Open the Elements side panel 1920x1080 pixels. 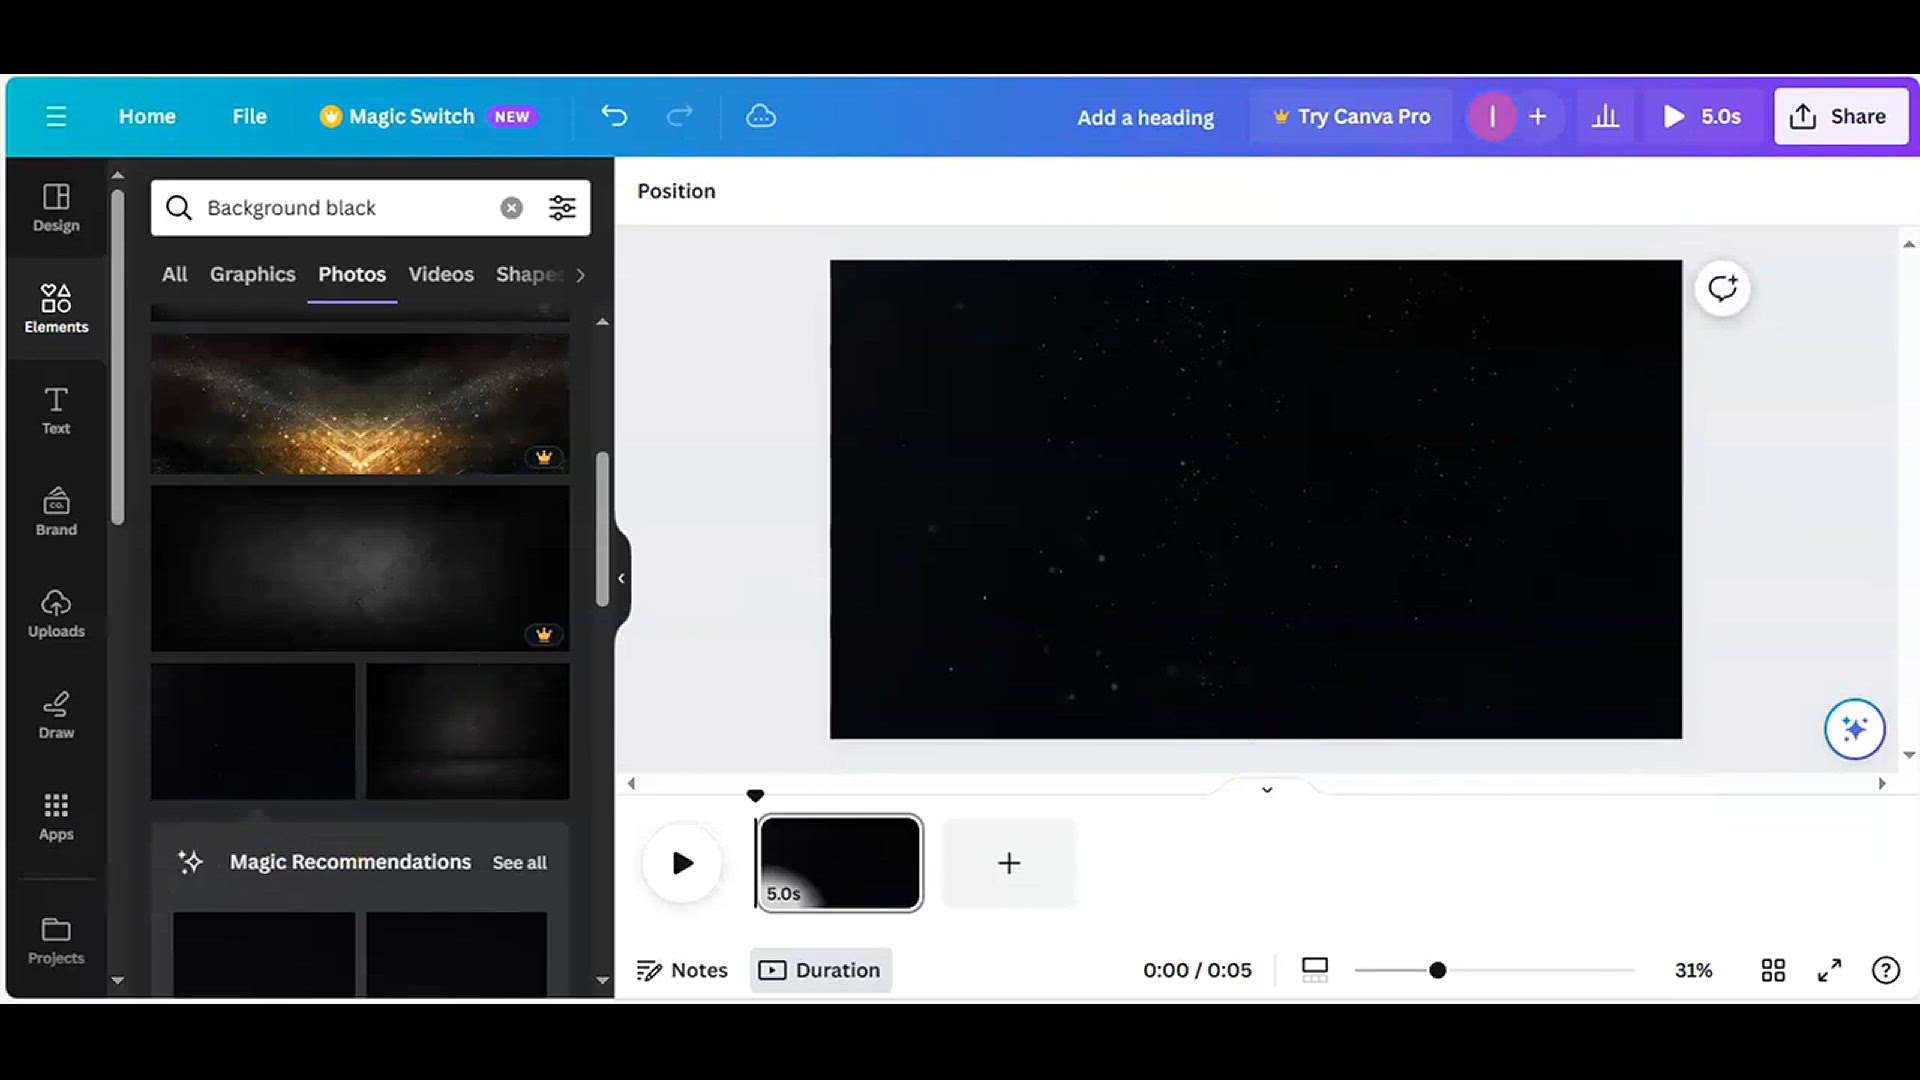(x=56, y=308)
